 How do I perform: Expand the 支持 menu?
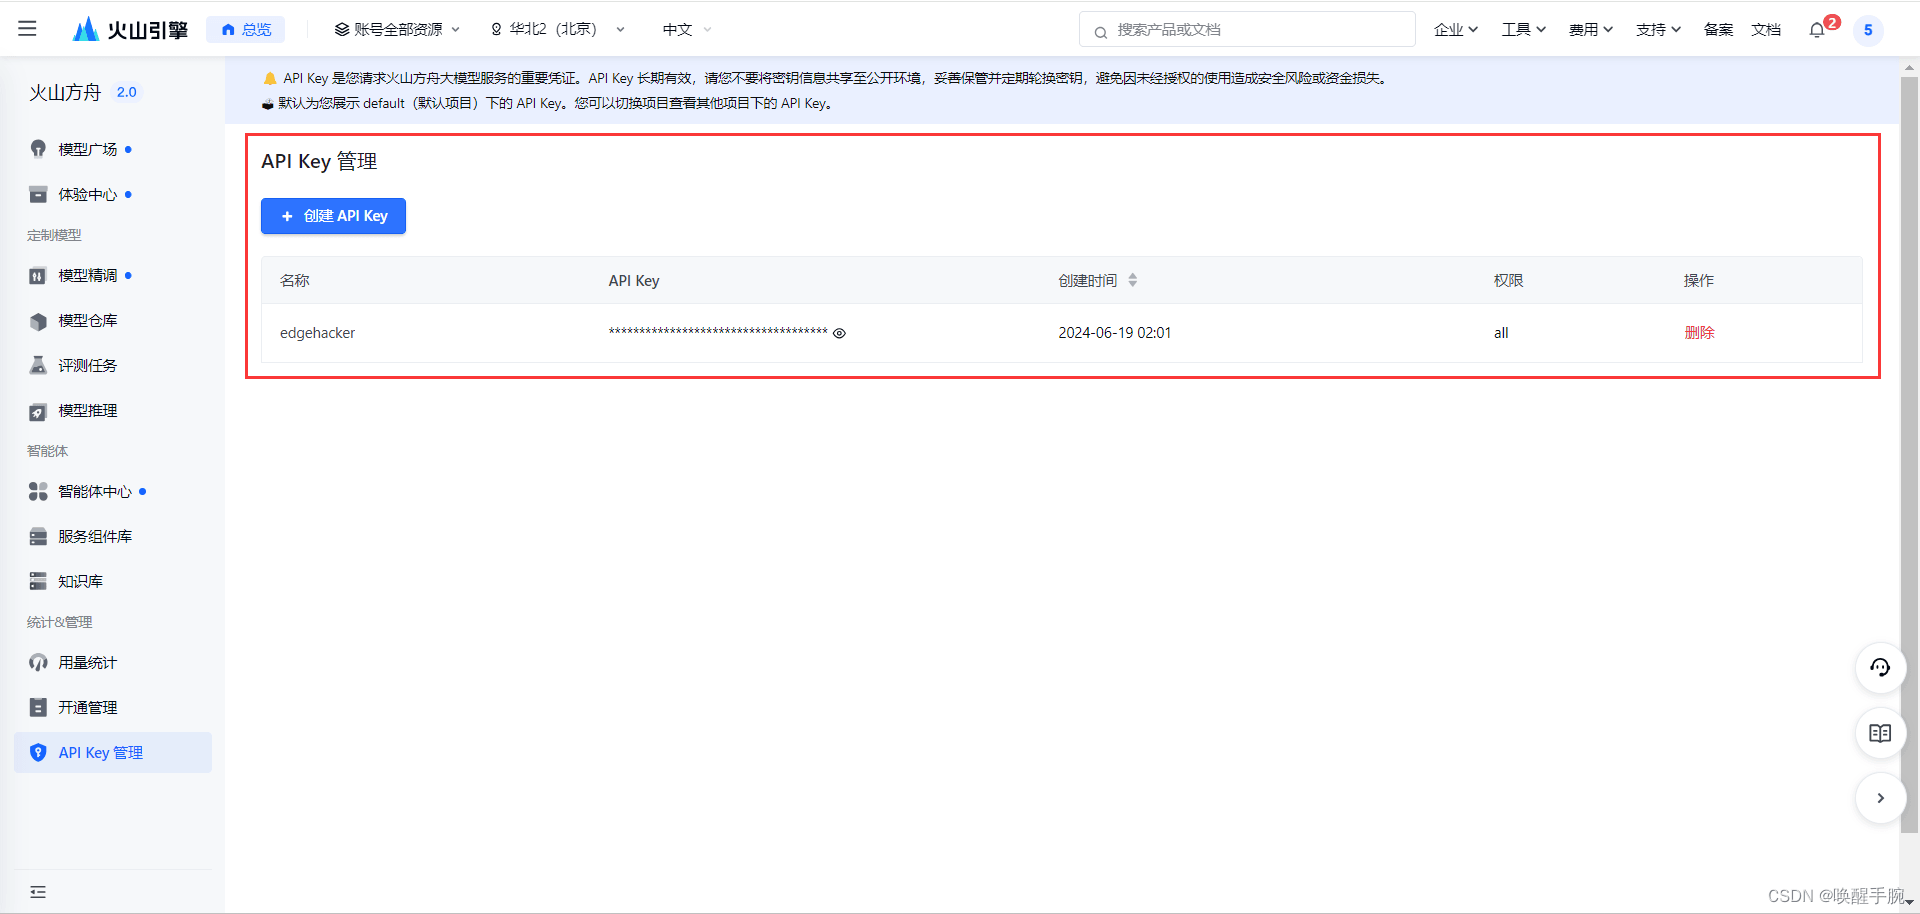pos(1658,30)
